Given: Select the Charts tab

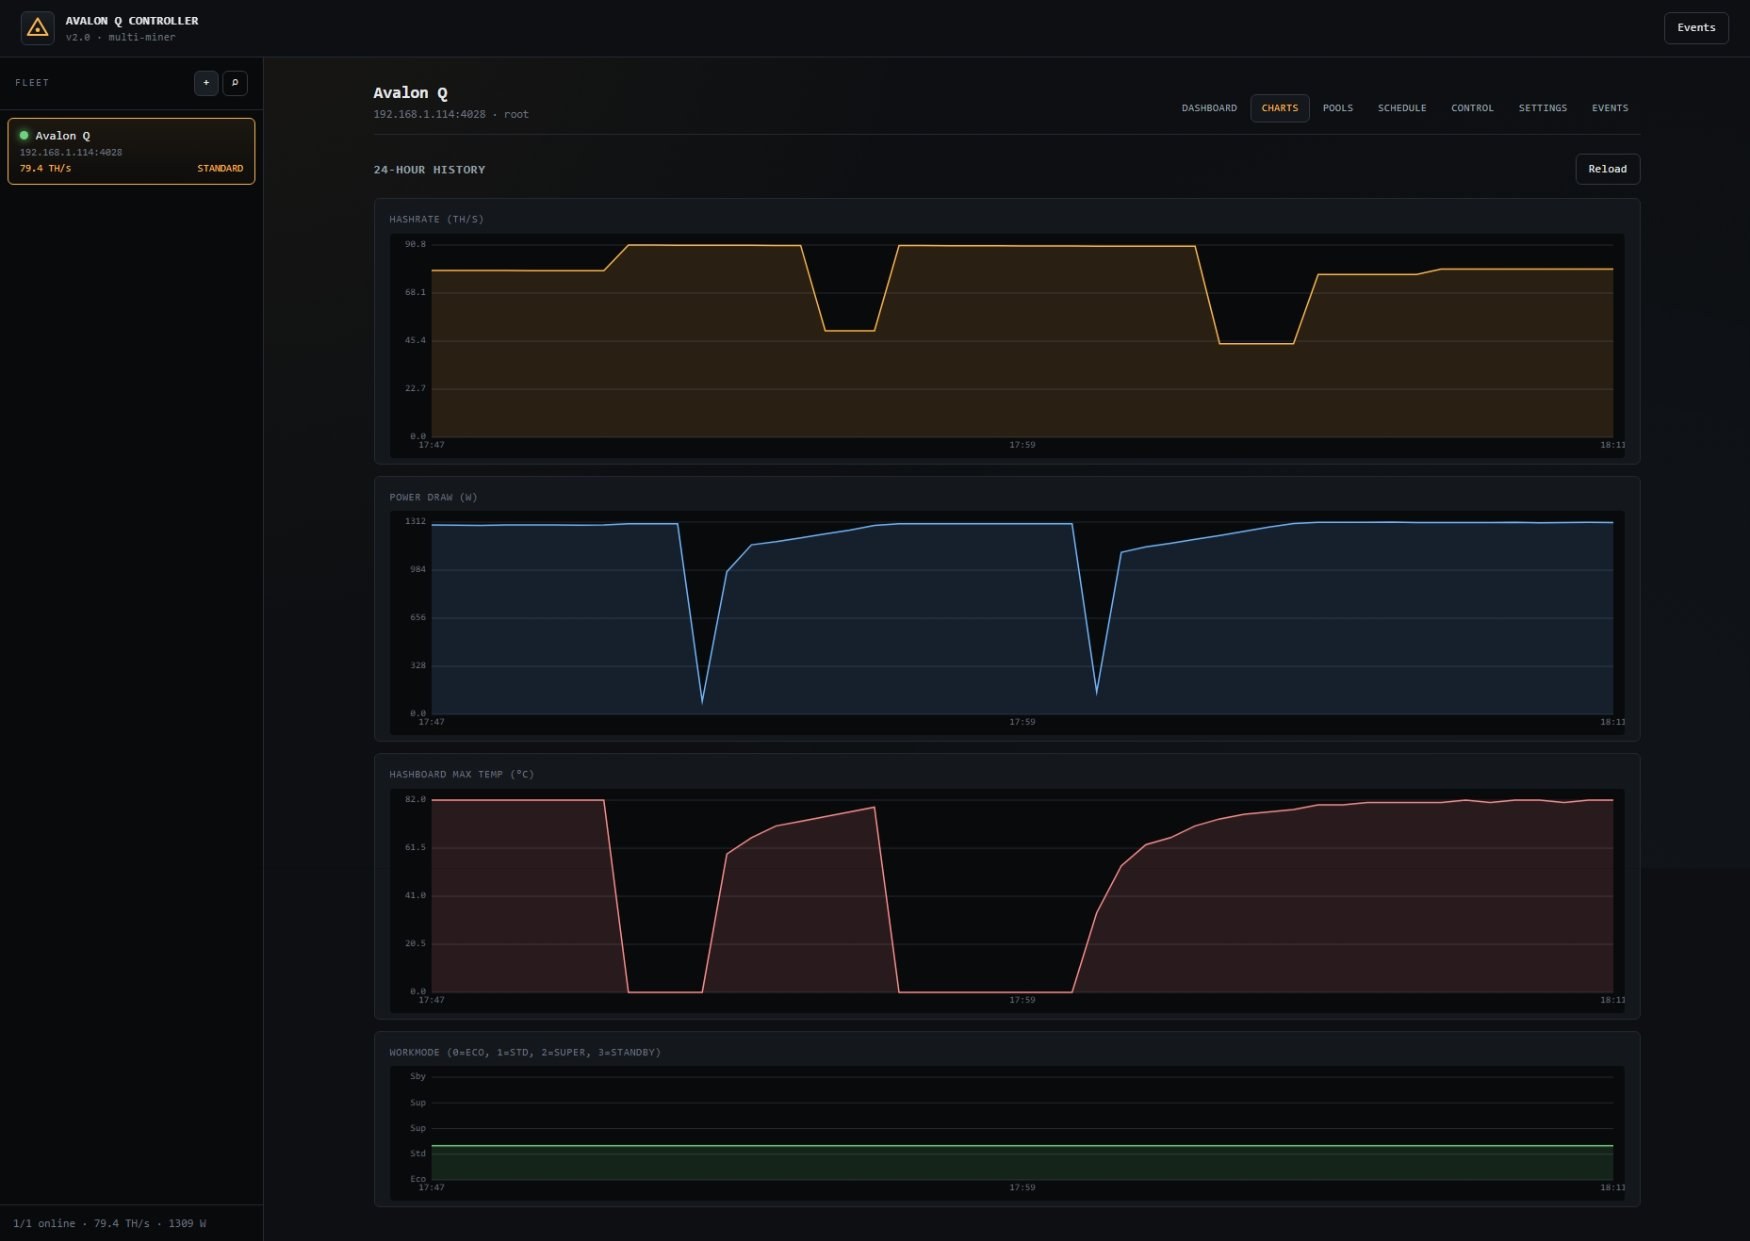Looking at the screenshot, I should 1280,108.
